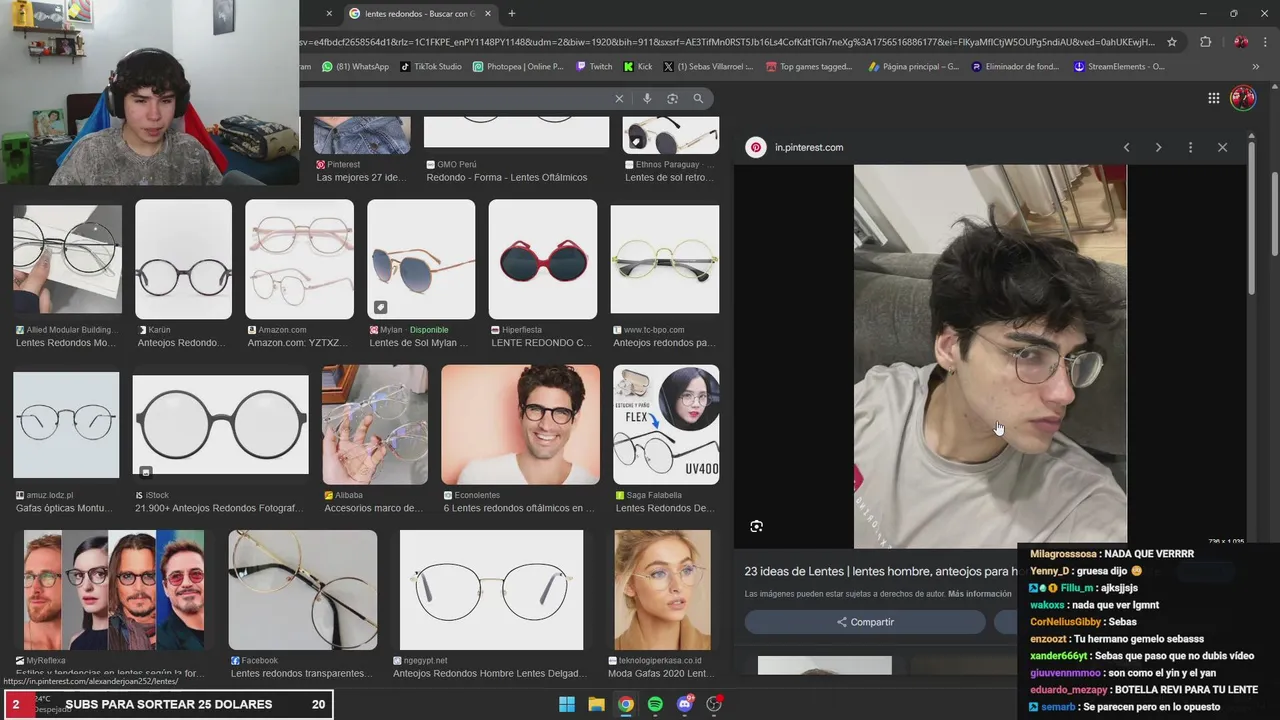The image size is (1280, 720).
Task: Open the Más información link
Action: (980, 594)
